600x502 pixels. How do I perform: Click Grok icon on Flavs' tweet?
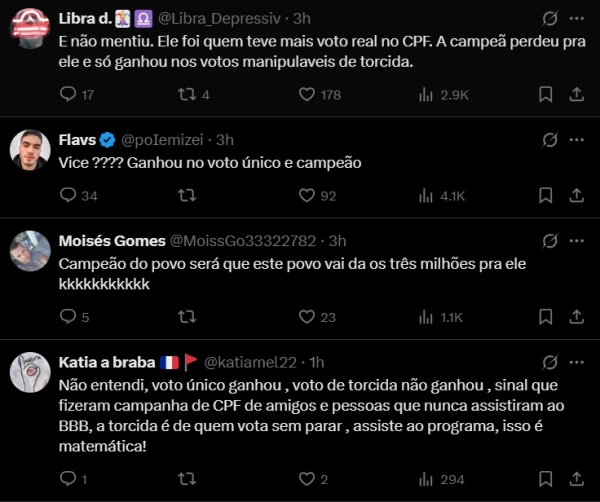click(x=548, y=140)
